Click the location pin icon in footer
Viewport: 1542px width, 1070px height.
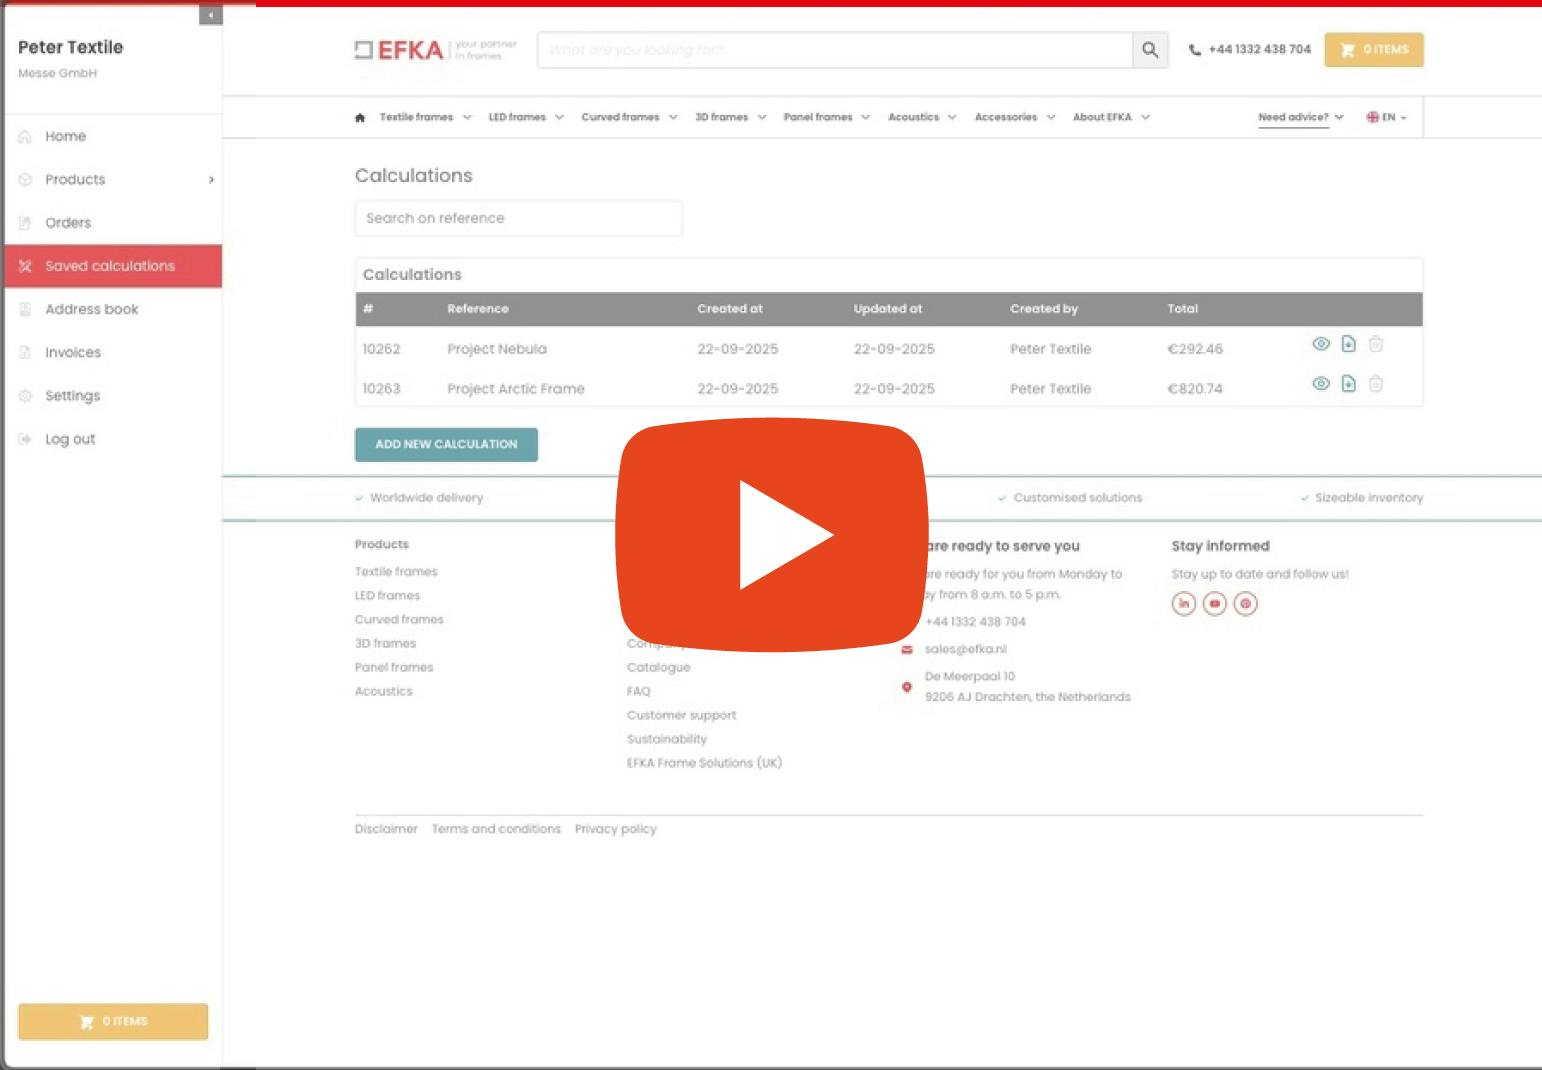[x=907, y=687]
